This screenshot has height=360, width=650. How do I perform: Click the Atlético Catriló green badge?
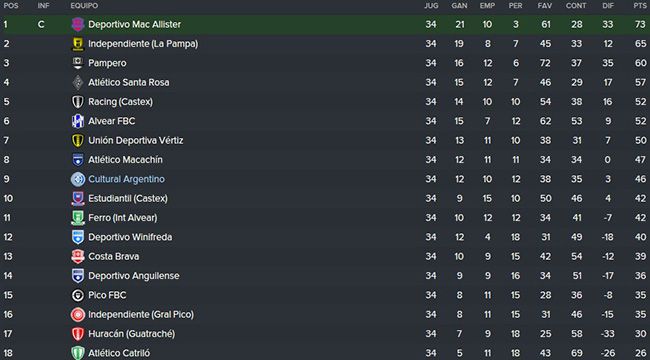click(78, 353)
